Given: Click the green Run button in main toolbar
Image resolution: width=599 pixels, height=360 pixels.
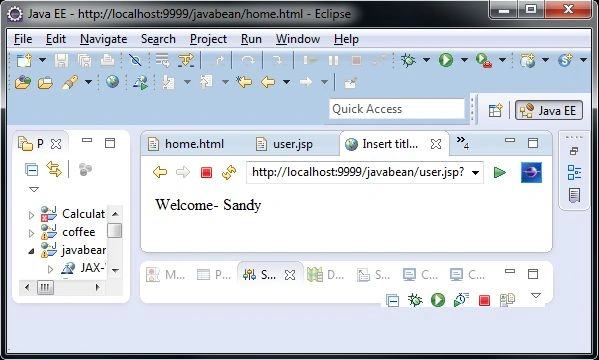Looking at the screenshot, I should click(x=446, y=60).
